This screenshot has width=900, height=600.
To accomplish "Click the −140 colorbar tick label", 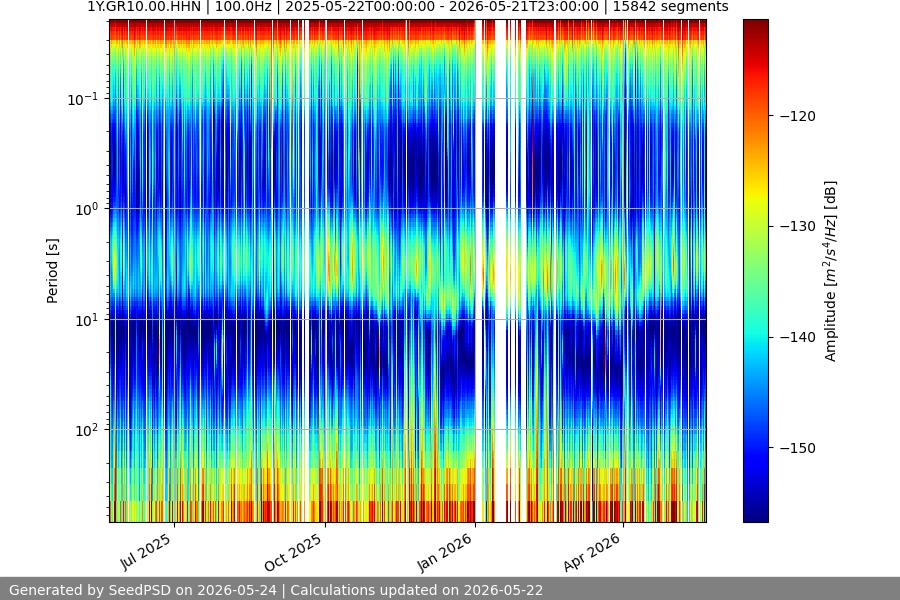I will 797,338.
